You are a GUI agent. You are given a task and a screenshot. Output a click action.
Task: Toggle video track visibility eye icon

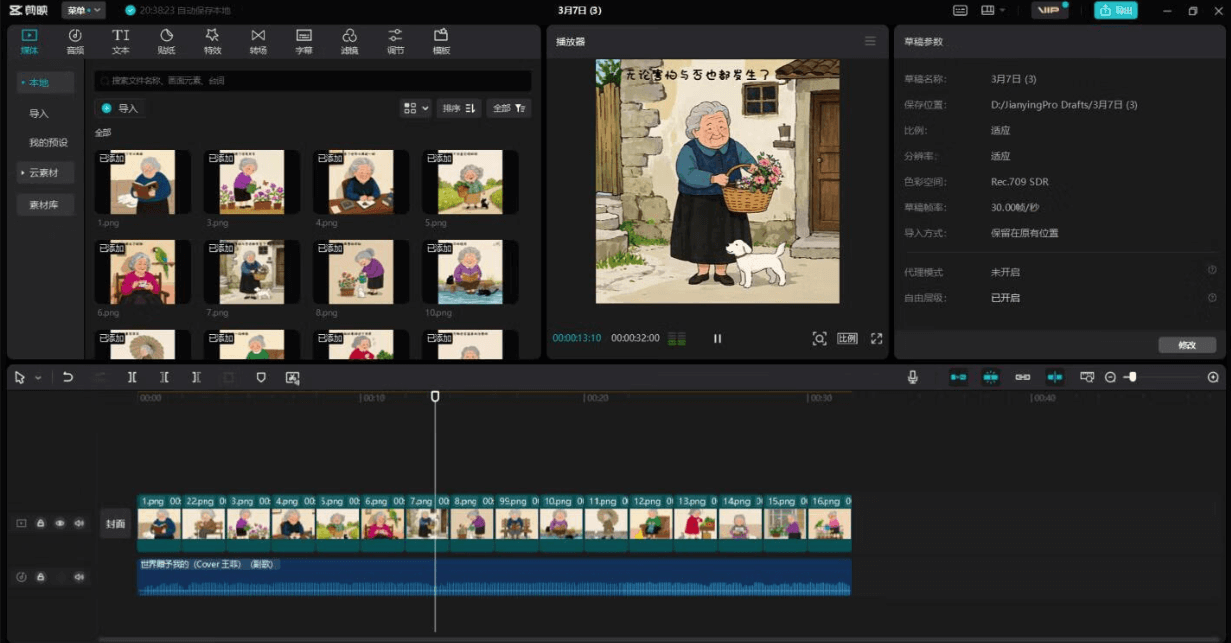pos(60,523)
